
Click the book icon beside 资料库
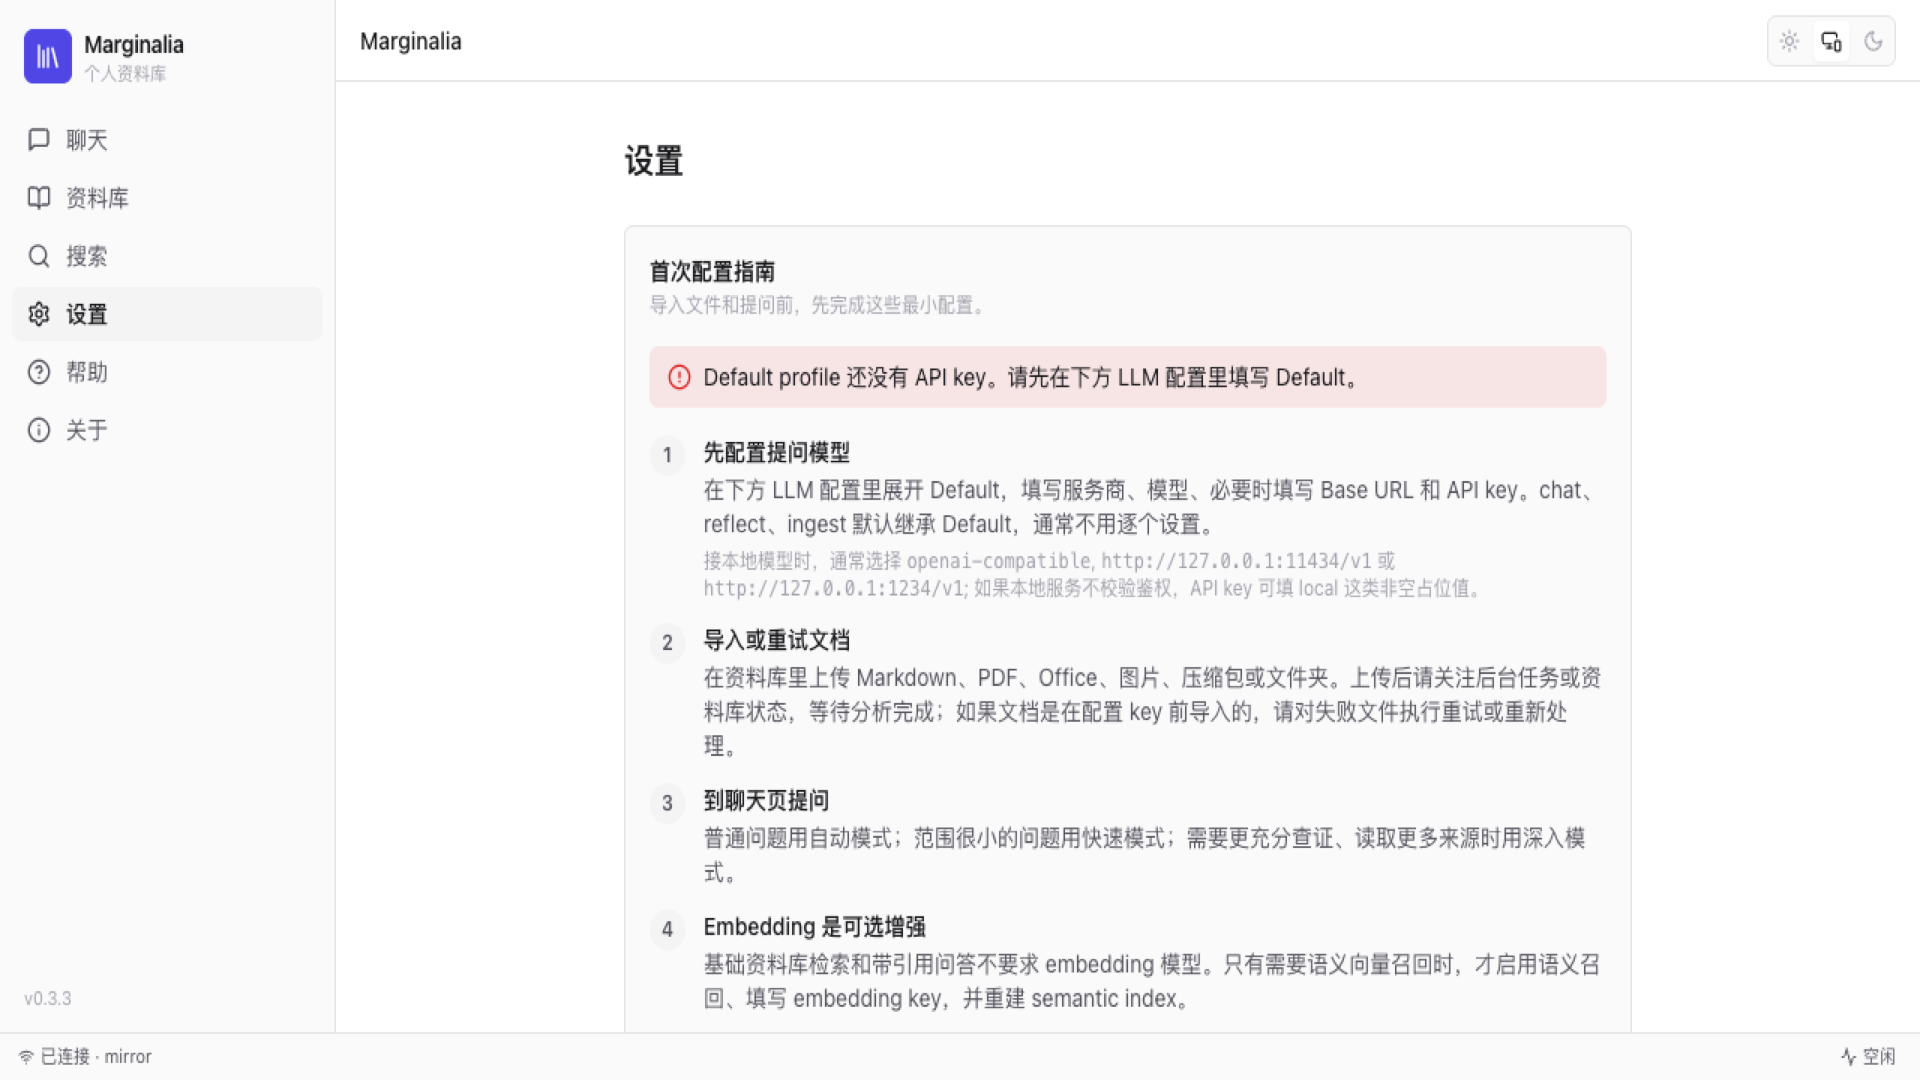point(39,197)
